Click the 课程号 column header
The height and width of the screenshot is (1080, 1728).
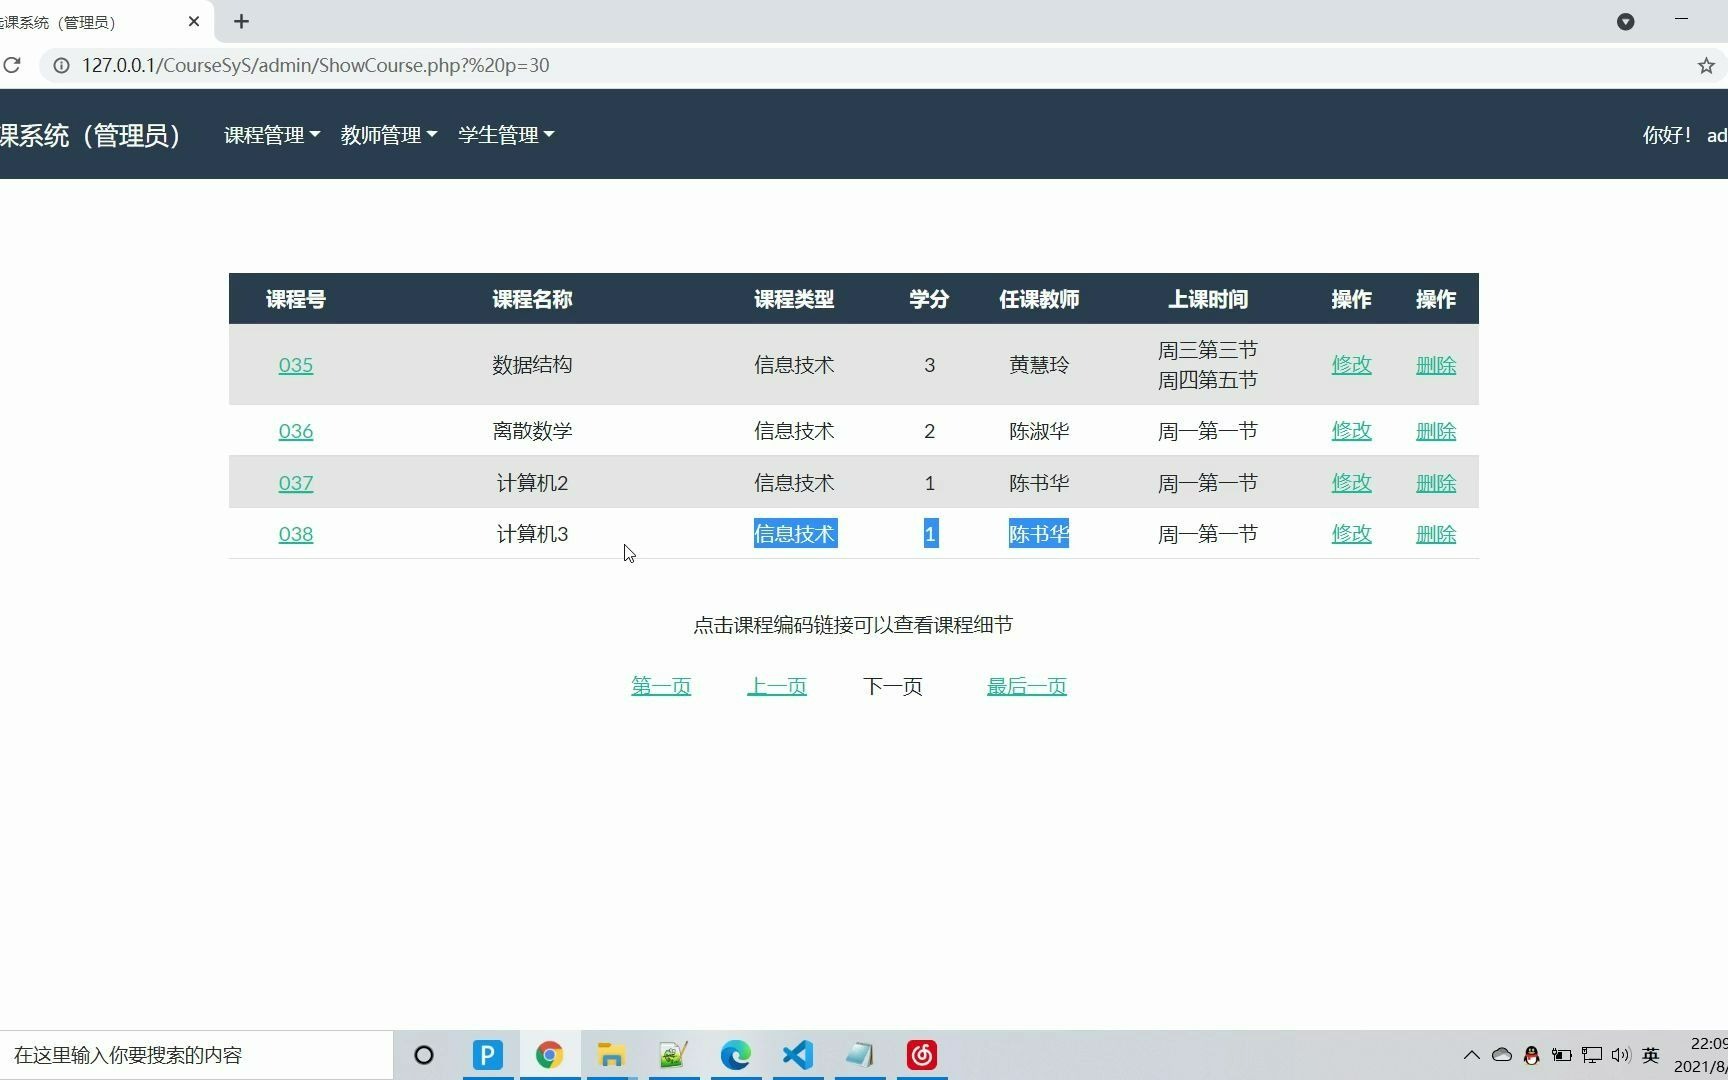click(x=296, y=299)
